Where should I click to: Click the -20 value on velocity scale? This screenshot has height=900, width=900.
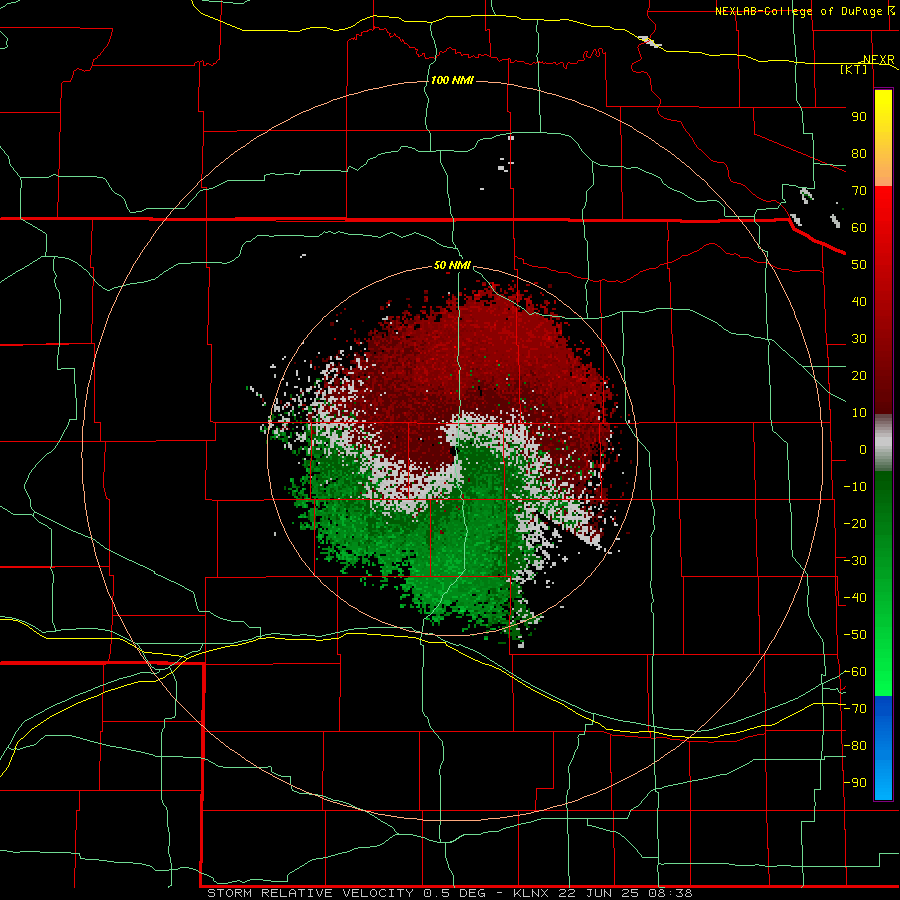[x=855, y=524]
